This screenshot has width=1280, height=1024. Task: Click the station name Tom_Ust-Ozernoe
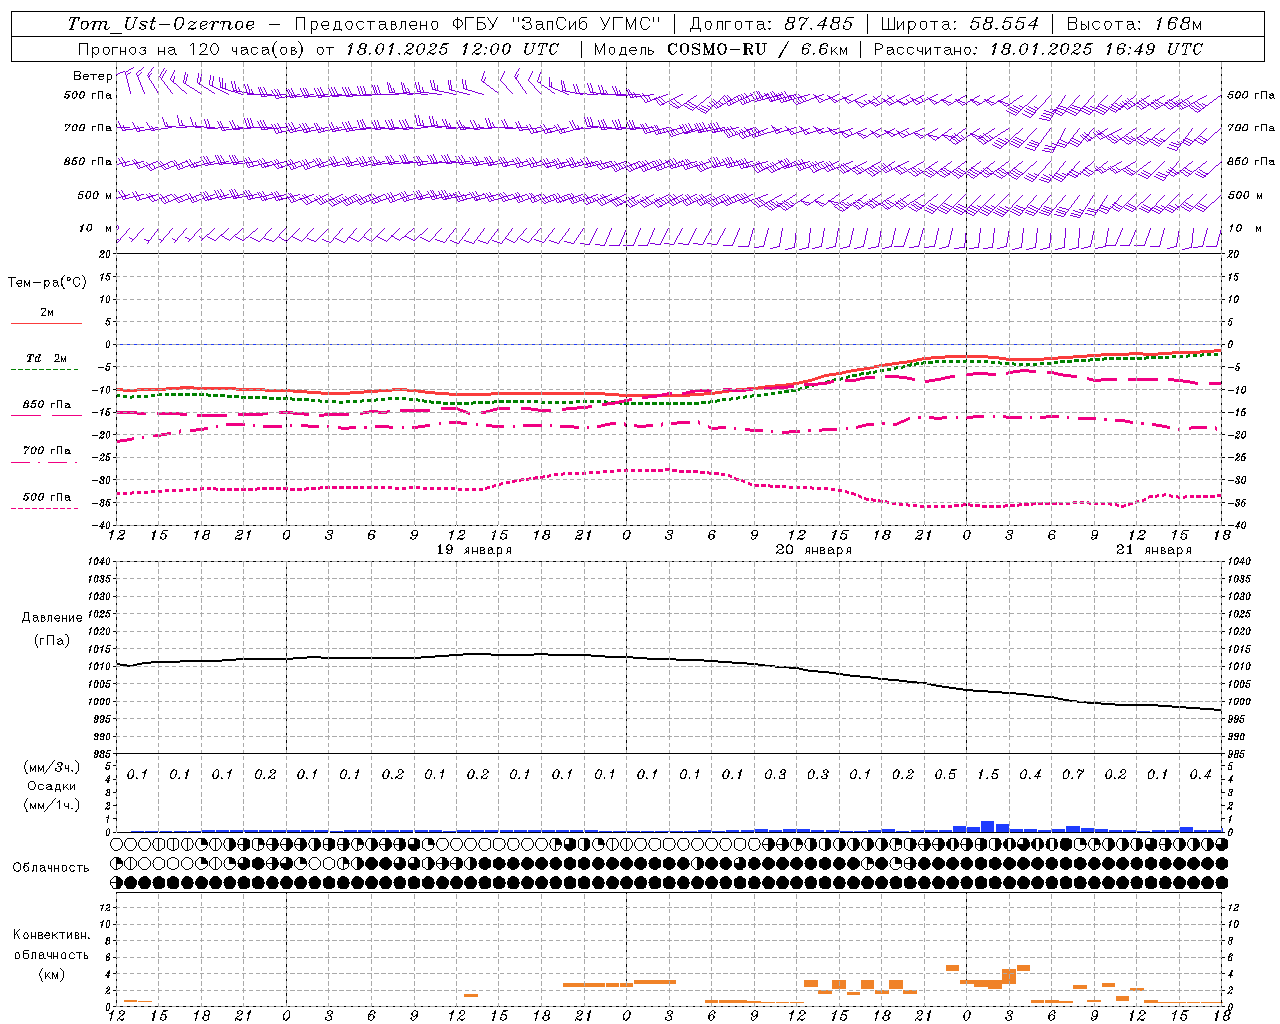(x=161, y=24)
